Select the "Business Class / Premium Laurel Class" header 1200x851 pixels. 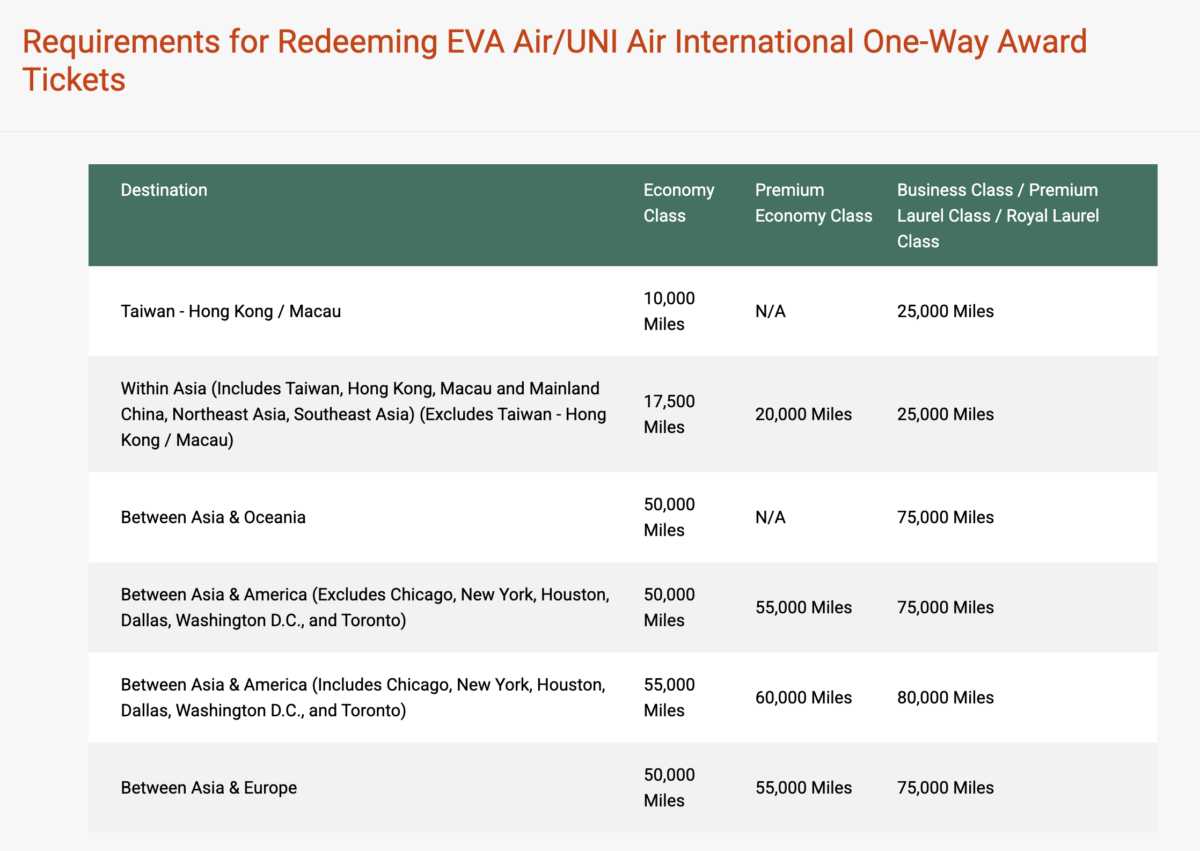997,215
